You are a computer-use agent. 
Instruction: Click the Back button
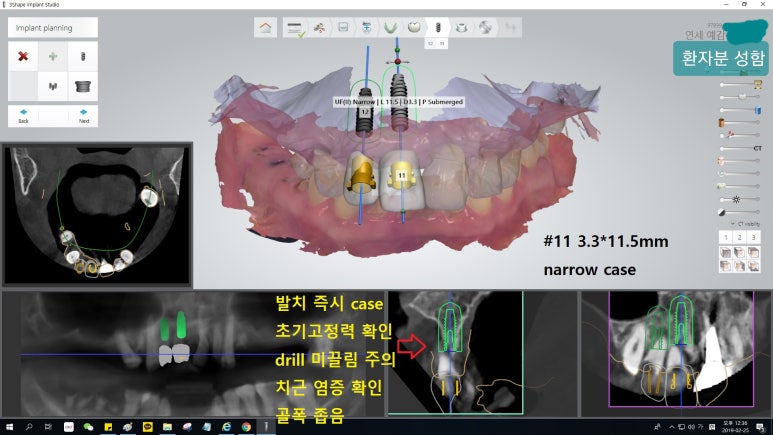(x=23, y=116)
